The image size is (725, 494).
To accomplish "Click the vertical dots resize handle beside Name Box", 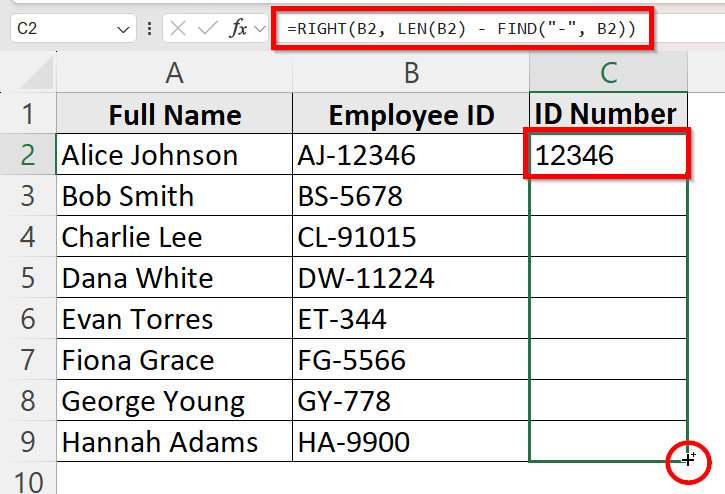I will [x=149, y=28].
